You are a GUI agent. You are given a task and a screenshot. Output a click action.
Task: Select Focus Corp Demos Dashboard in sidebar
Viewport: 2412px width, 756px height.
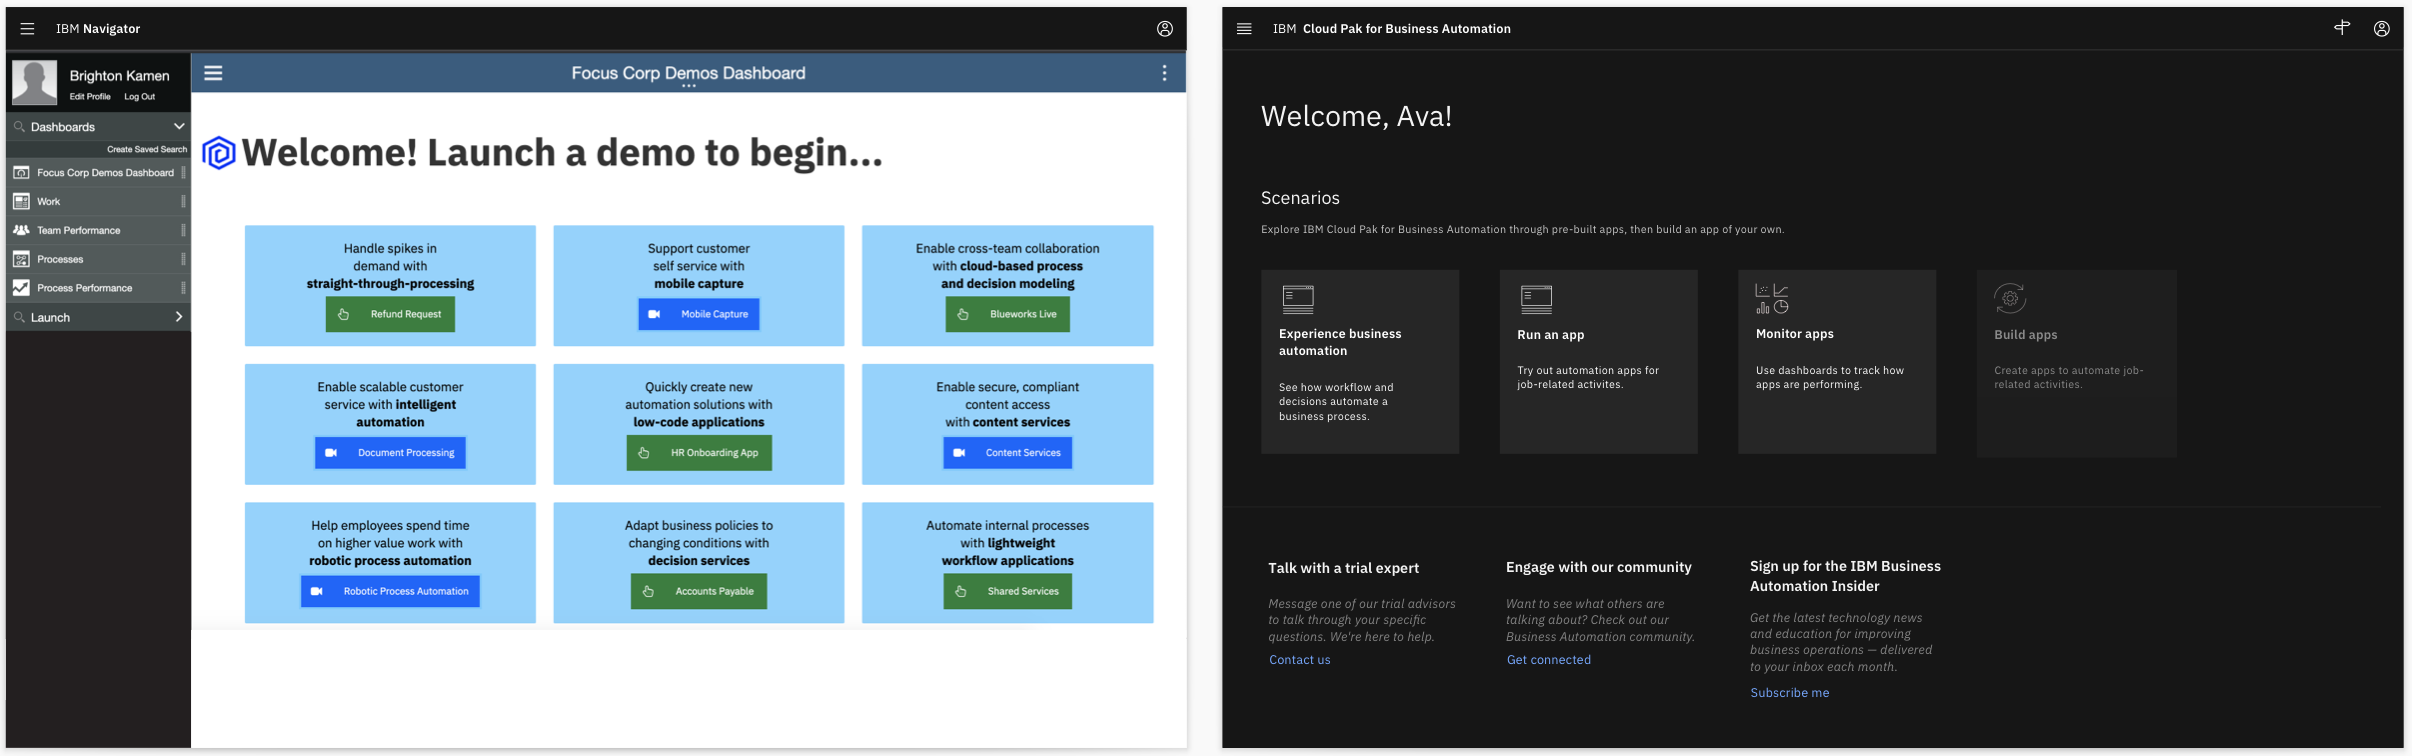coord(98,173)
